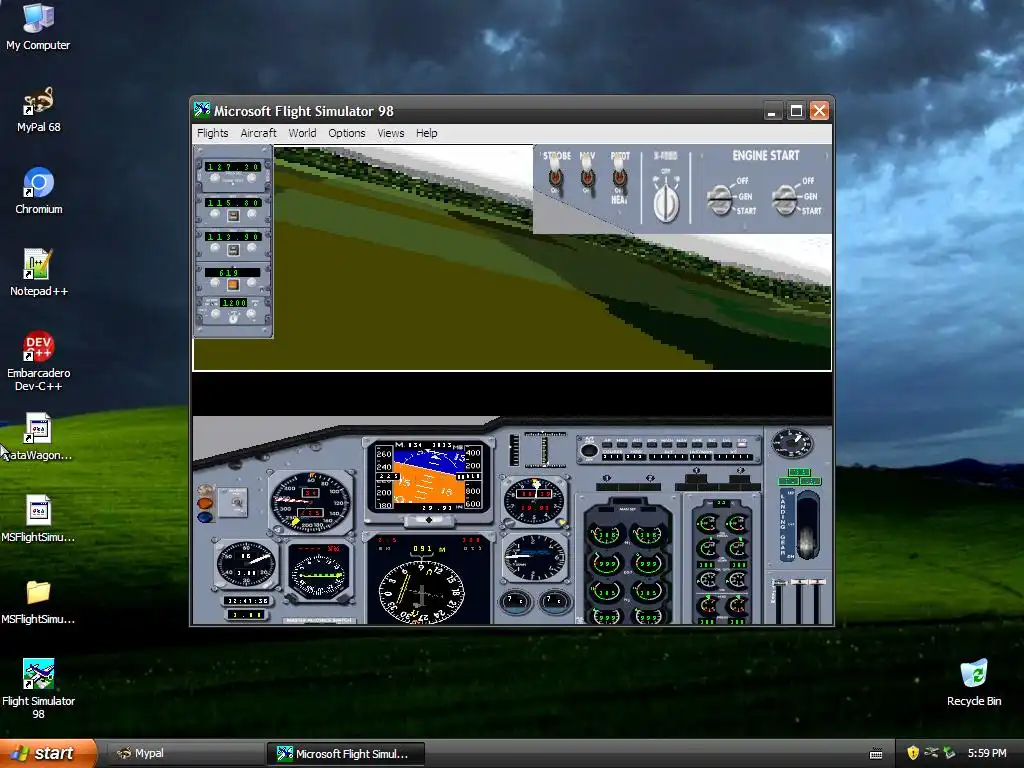This screenshot has height=768, width=1024.
Task: Click the horizontal situation indicator compass
Action: pos(422,591)
